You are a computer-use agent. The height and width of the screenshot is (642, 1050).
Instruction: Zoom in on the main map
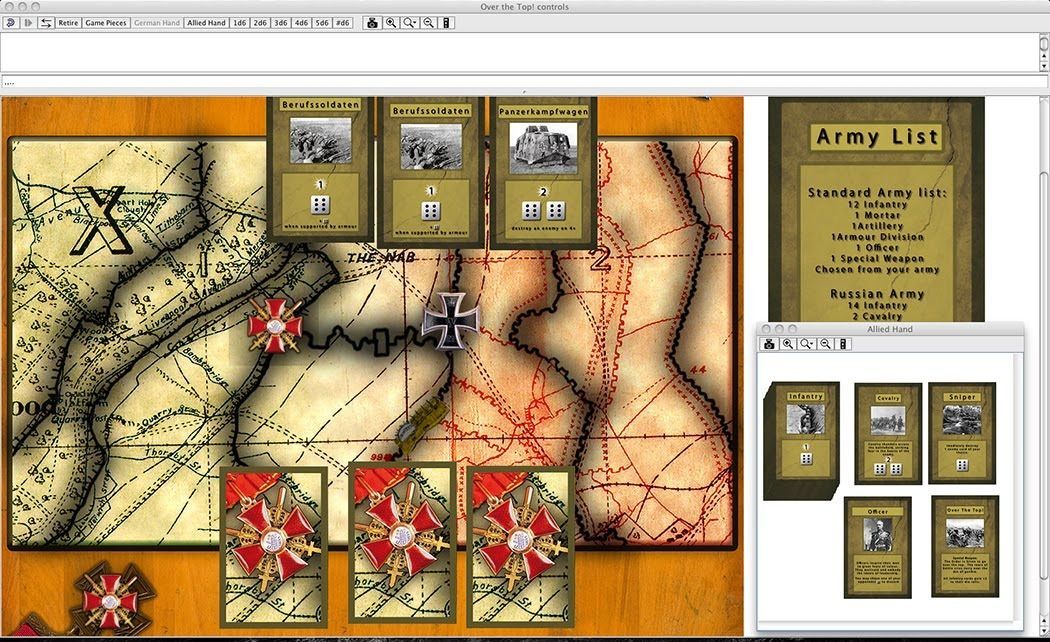[391, 23]
